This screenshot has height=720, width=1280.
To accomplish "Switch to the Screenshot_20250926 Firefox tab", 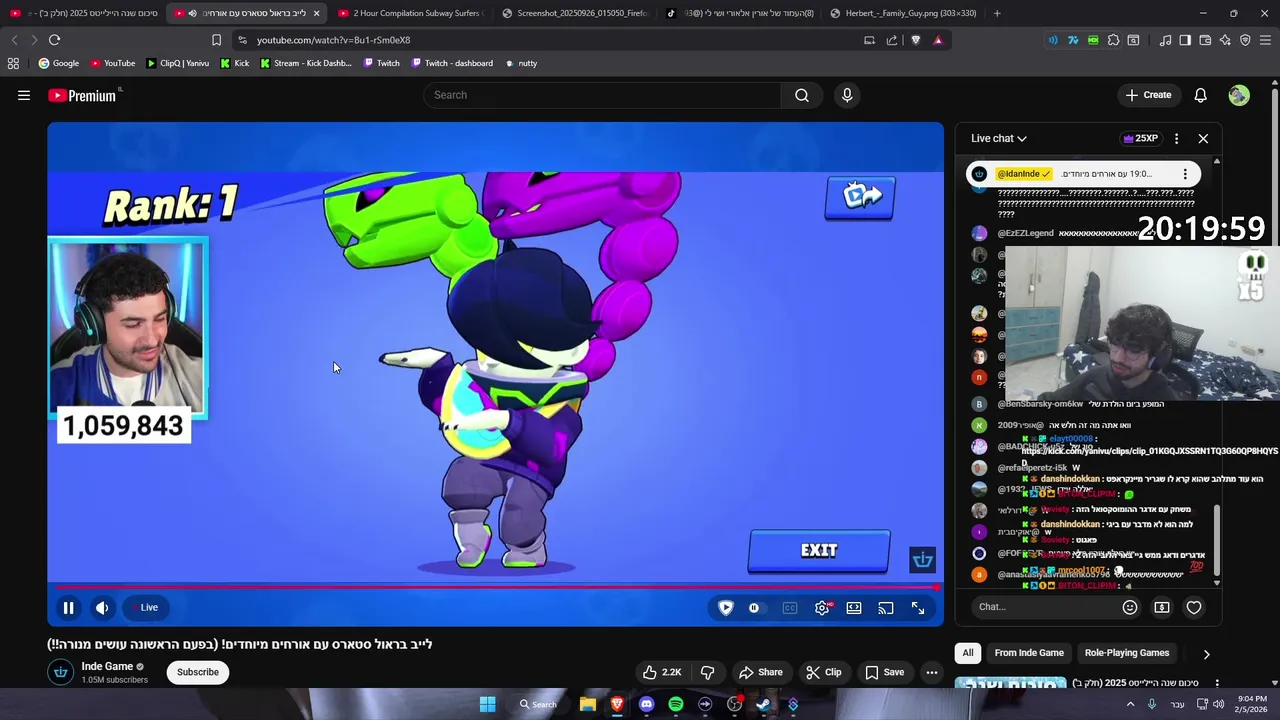I will [574, 13].
